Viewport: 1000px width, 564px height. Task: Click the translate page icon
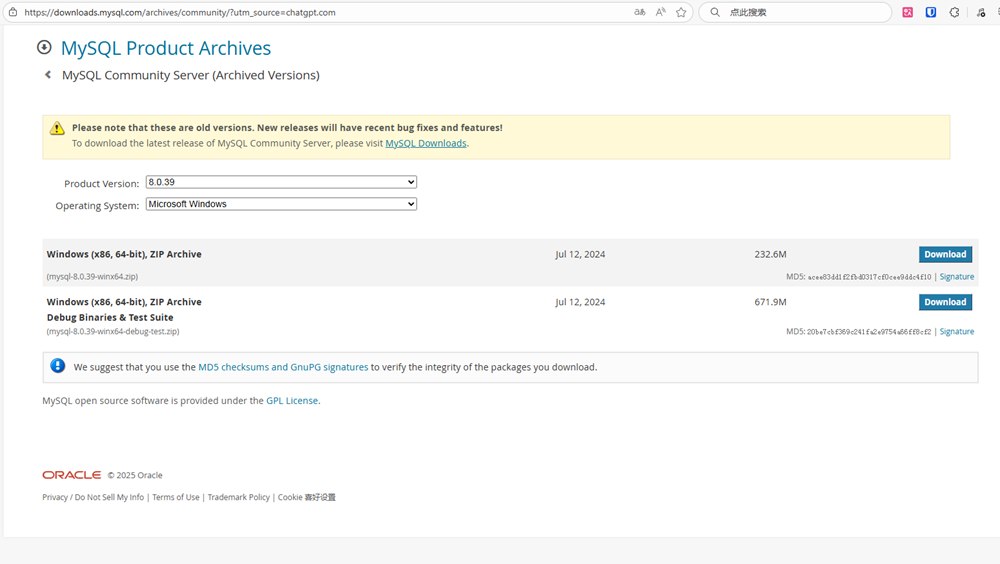point(639,12)
